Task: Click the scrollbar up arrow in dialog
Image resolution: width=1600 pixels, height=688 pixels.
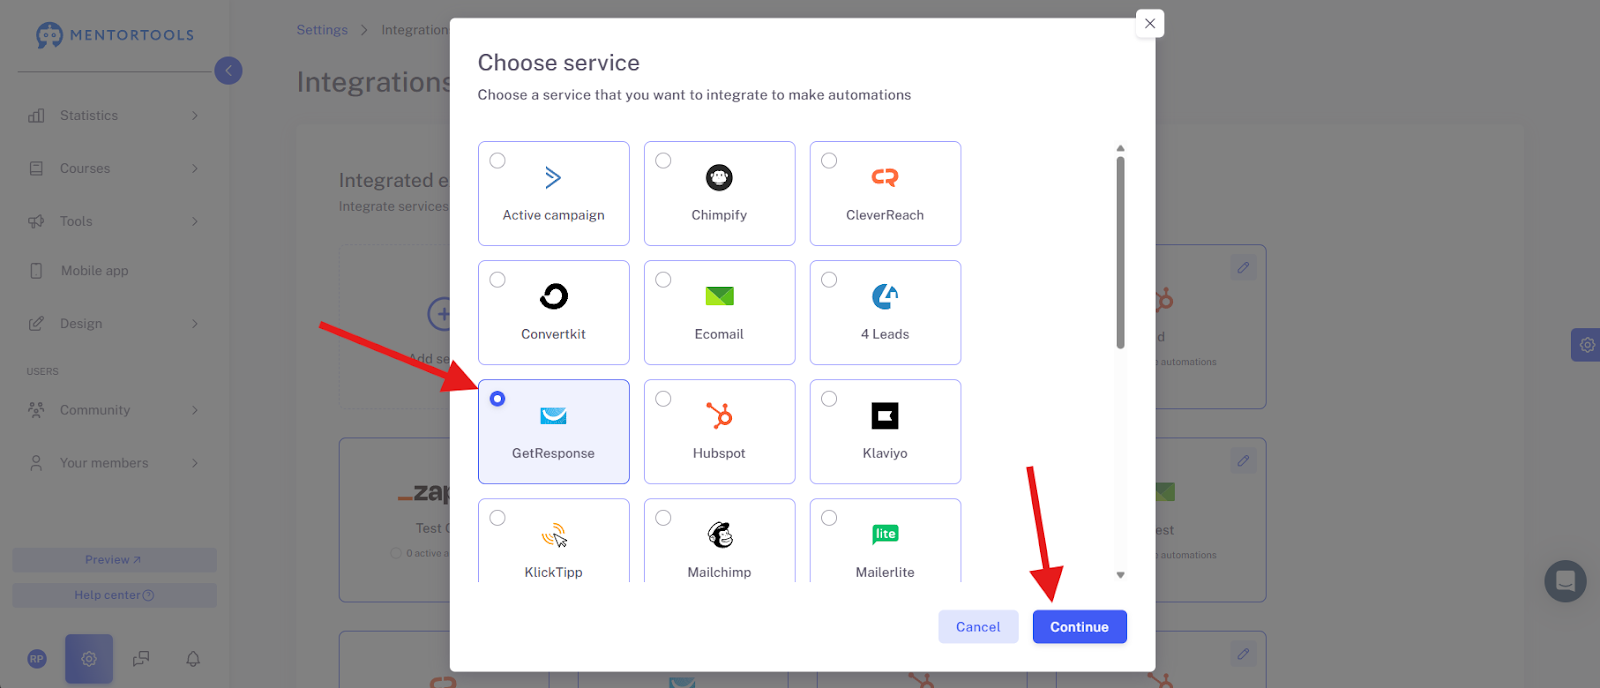Action: point(1120,148)
